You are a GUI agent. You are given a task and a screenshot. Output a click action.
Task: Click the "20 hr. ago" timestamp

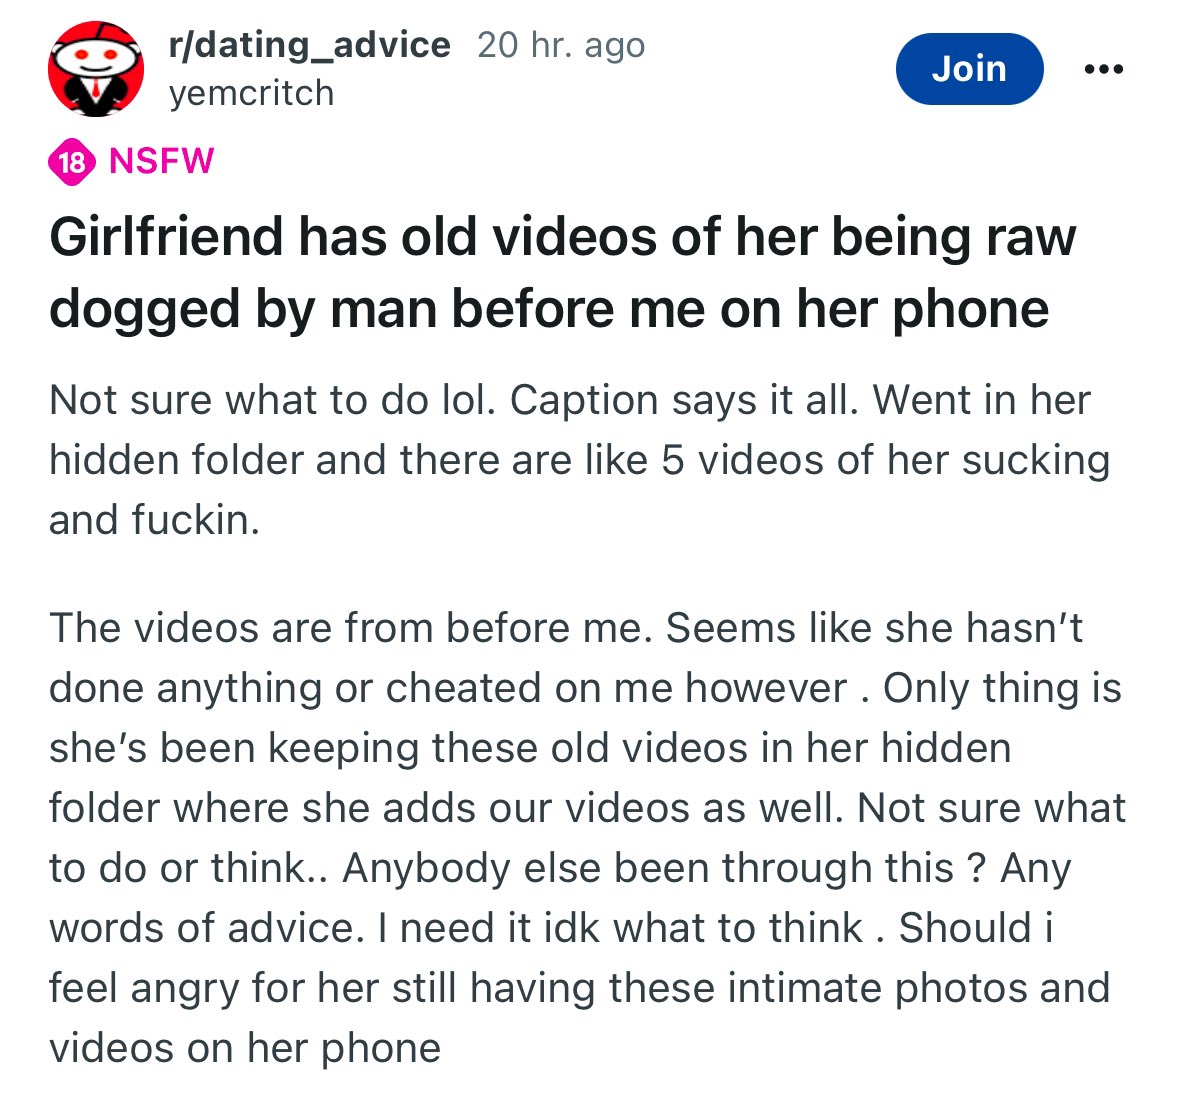click(561, 45)
